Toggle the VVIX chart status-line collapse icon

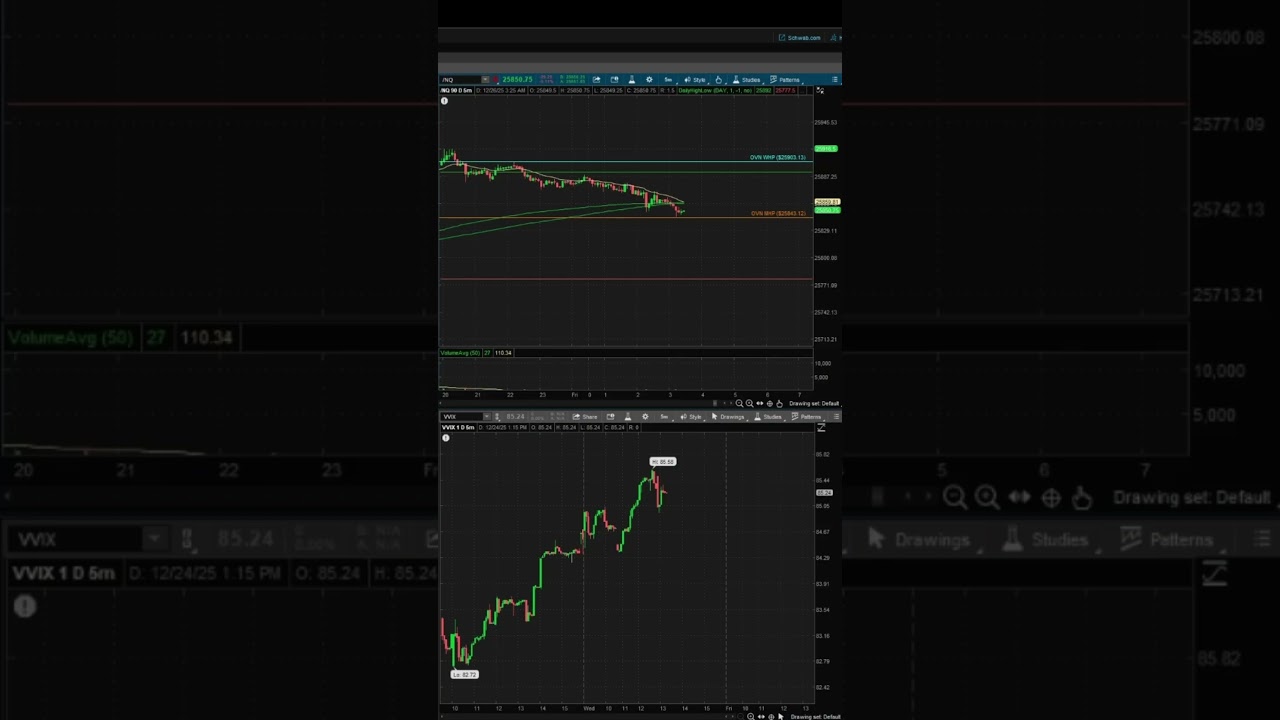tap(821, 427)
